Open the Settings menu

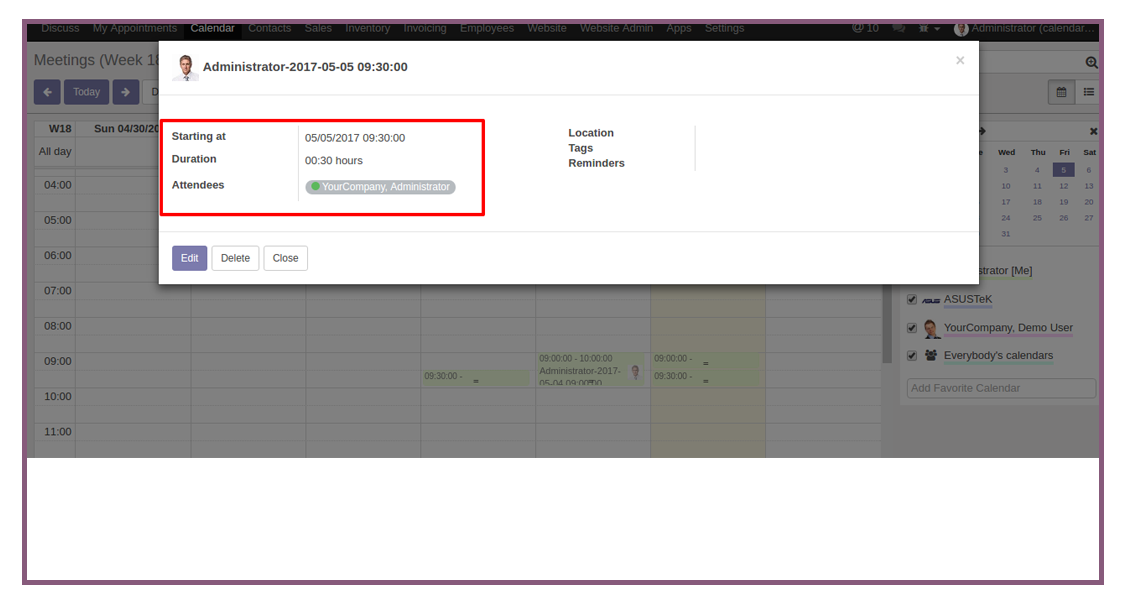[x=724, y=28]
